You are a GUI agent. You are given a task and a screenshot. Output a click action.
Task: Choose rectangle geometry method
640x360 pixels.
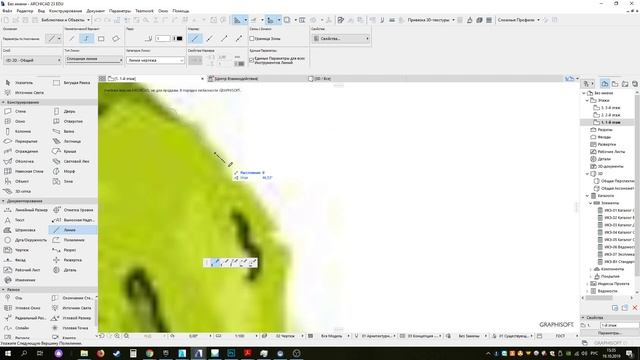point(101,39)
